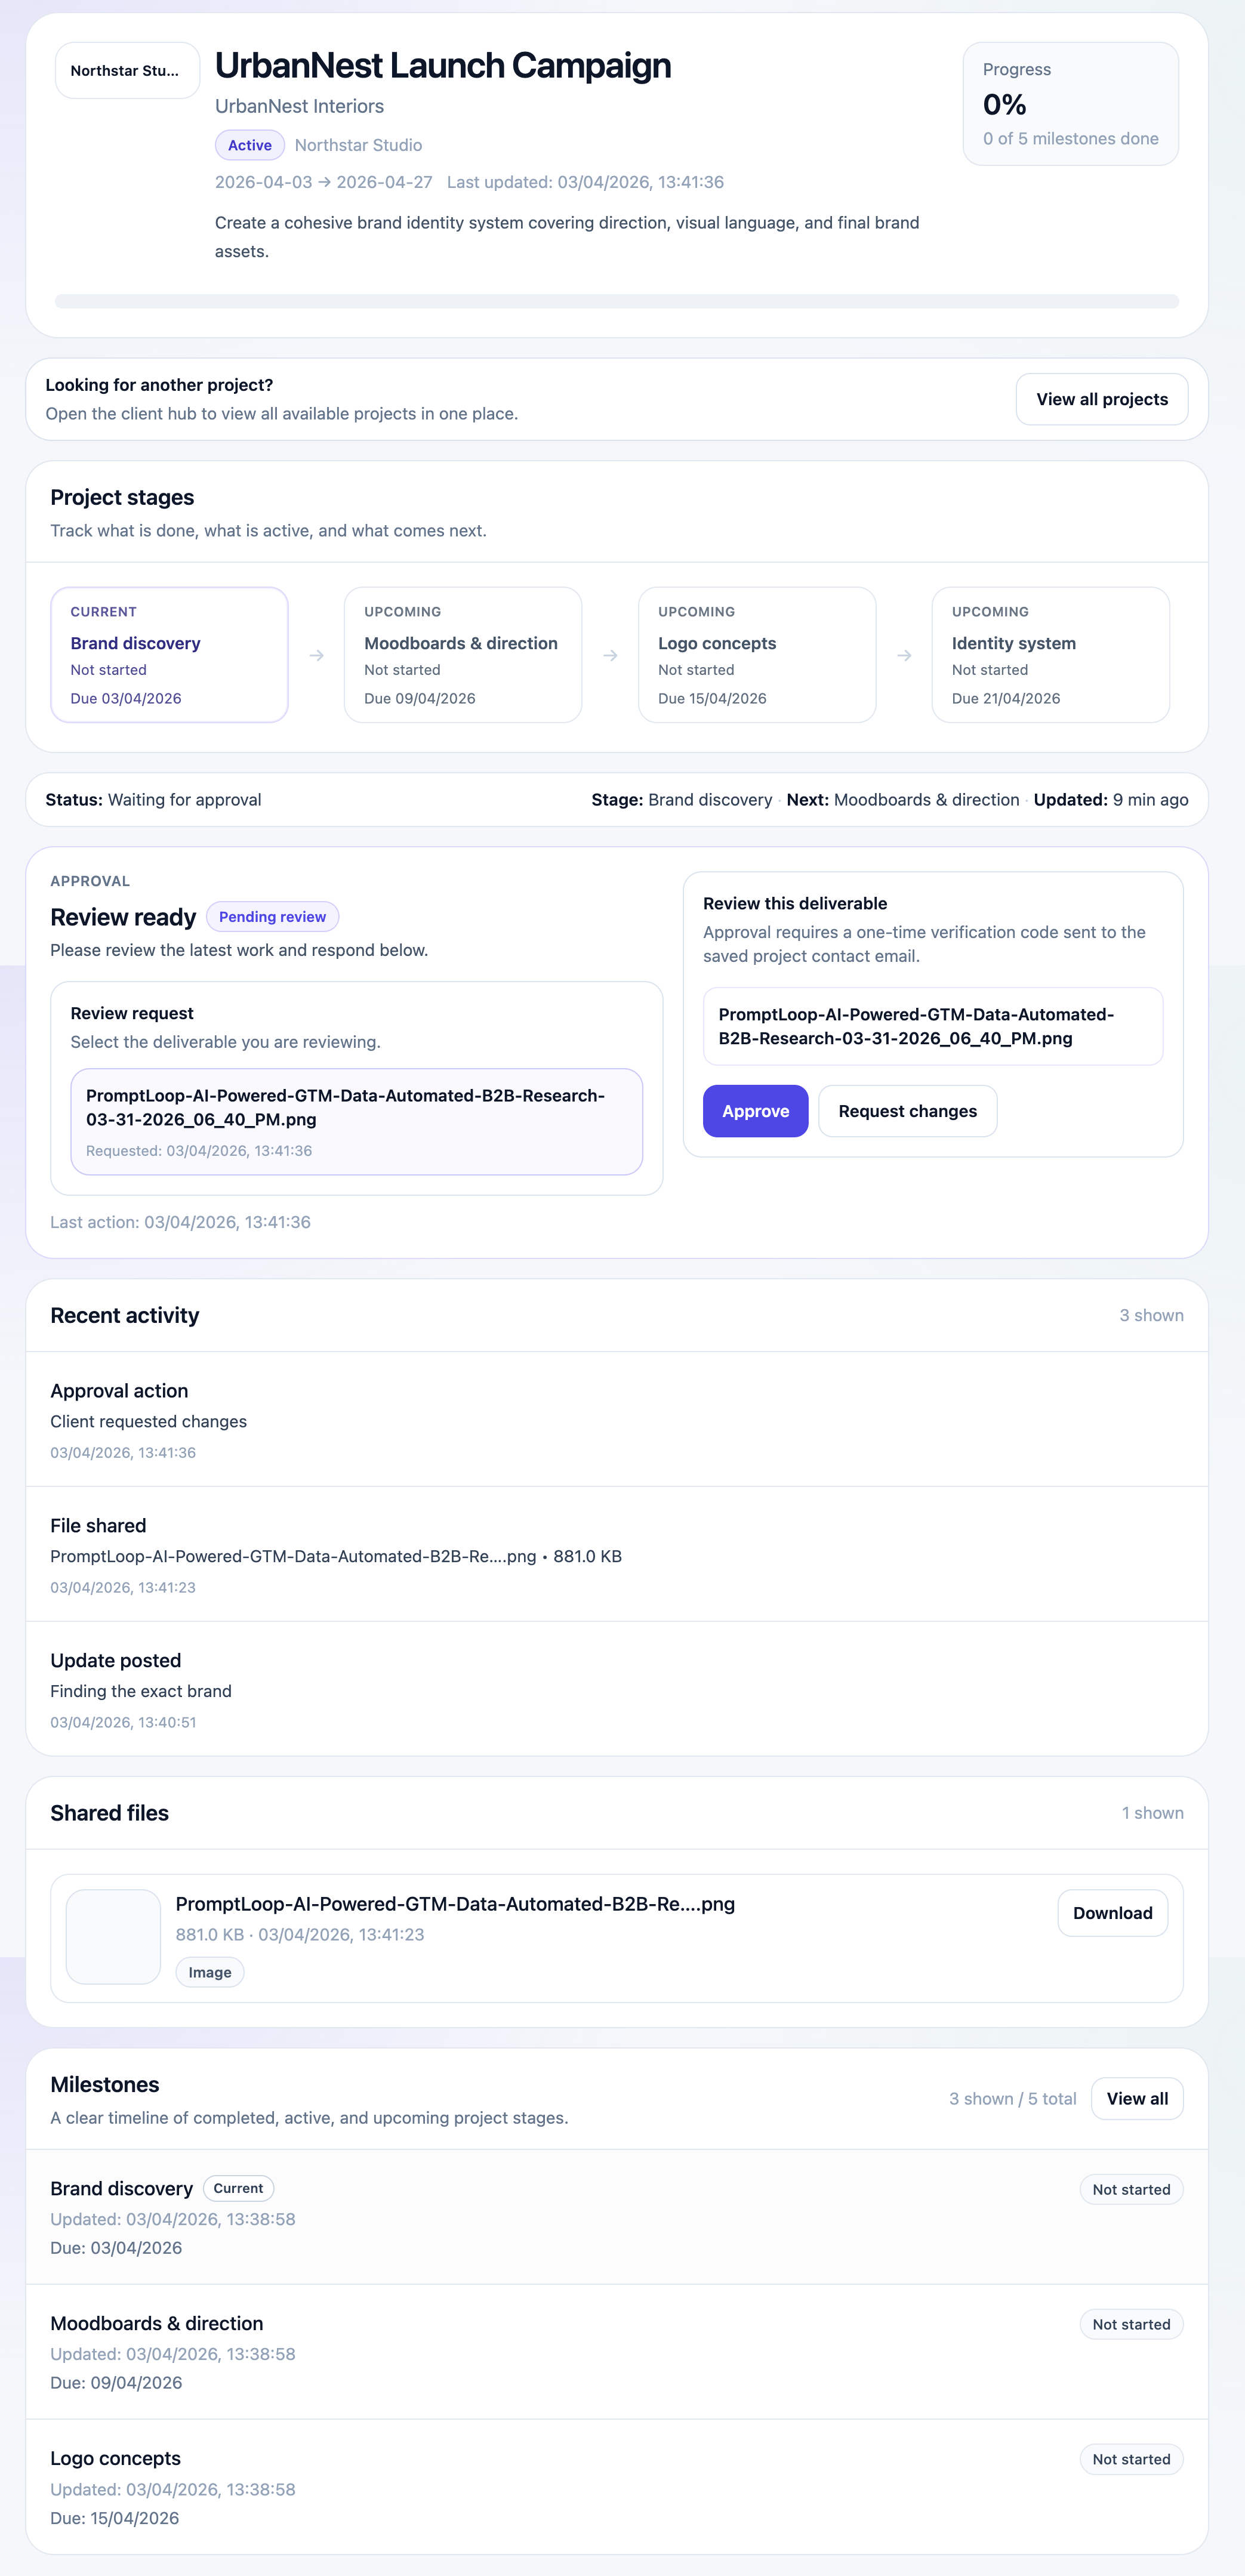Select the PromptLoop deliverable in Review request
This screenshot has width=1245, height=2576.
pos(356,1121)
